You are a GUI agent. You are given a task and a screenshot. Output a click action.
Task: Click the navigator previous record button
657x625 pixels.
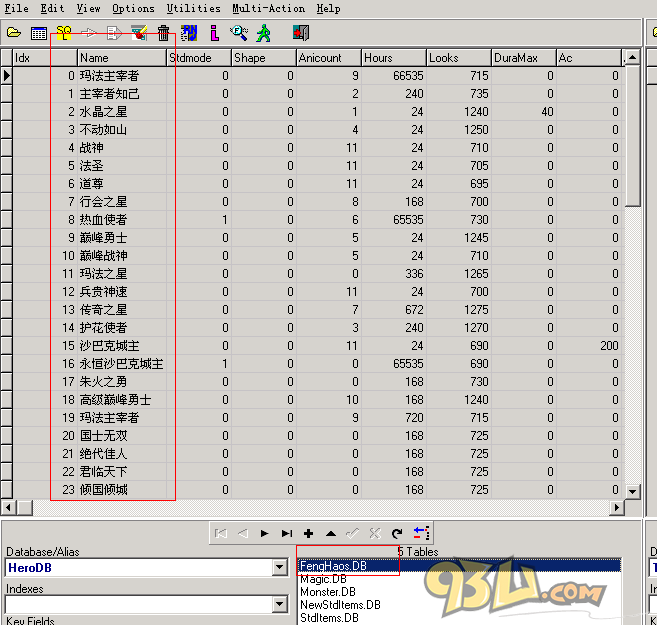[x=243, y=533]
